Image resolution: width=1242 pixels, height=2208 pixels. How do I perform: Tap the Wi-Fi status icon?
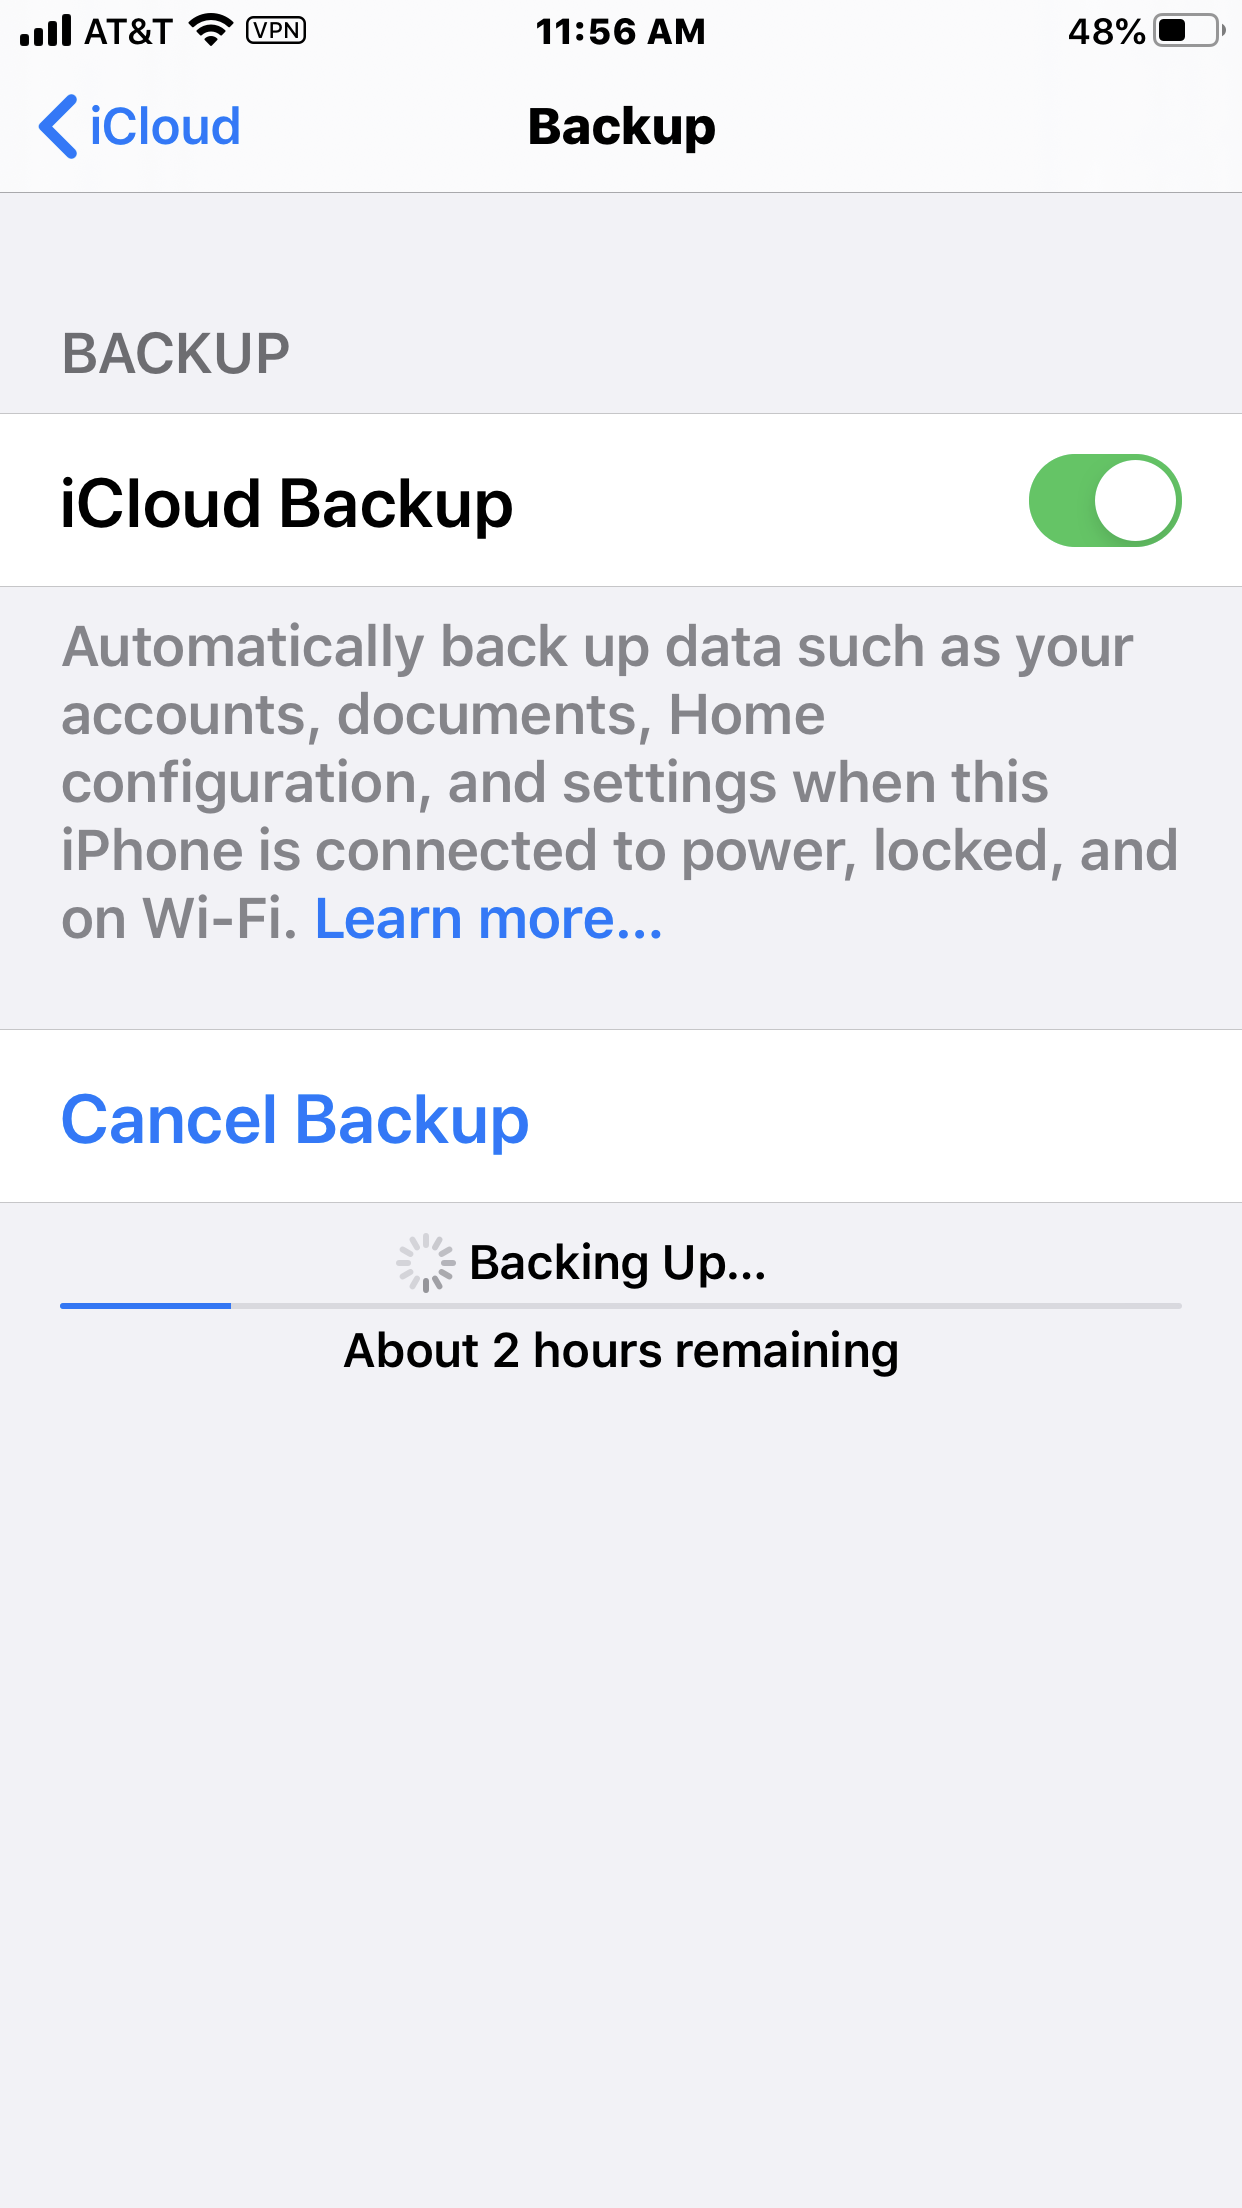211,30
